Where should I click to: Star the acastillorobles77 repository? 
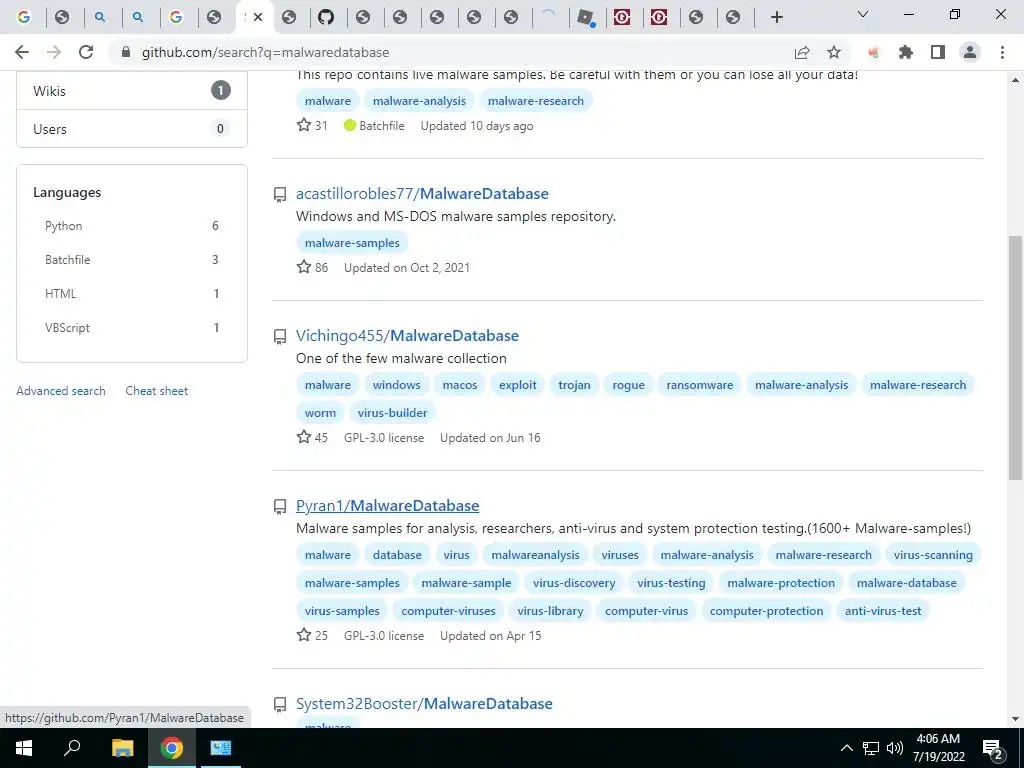[304, 266]
